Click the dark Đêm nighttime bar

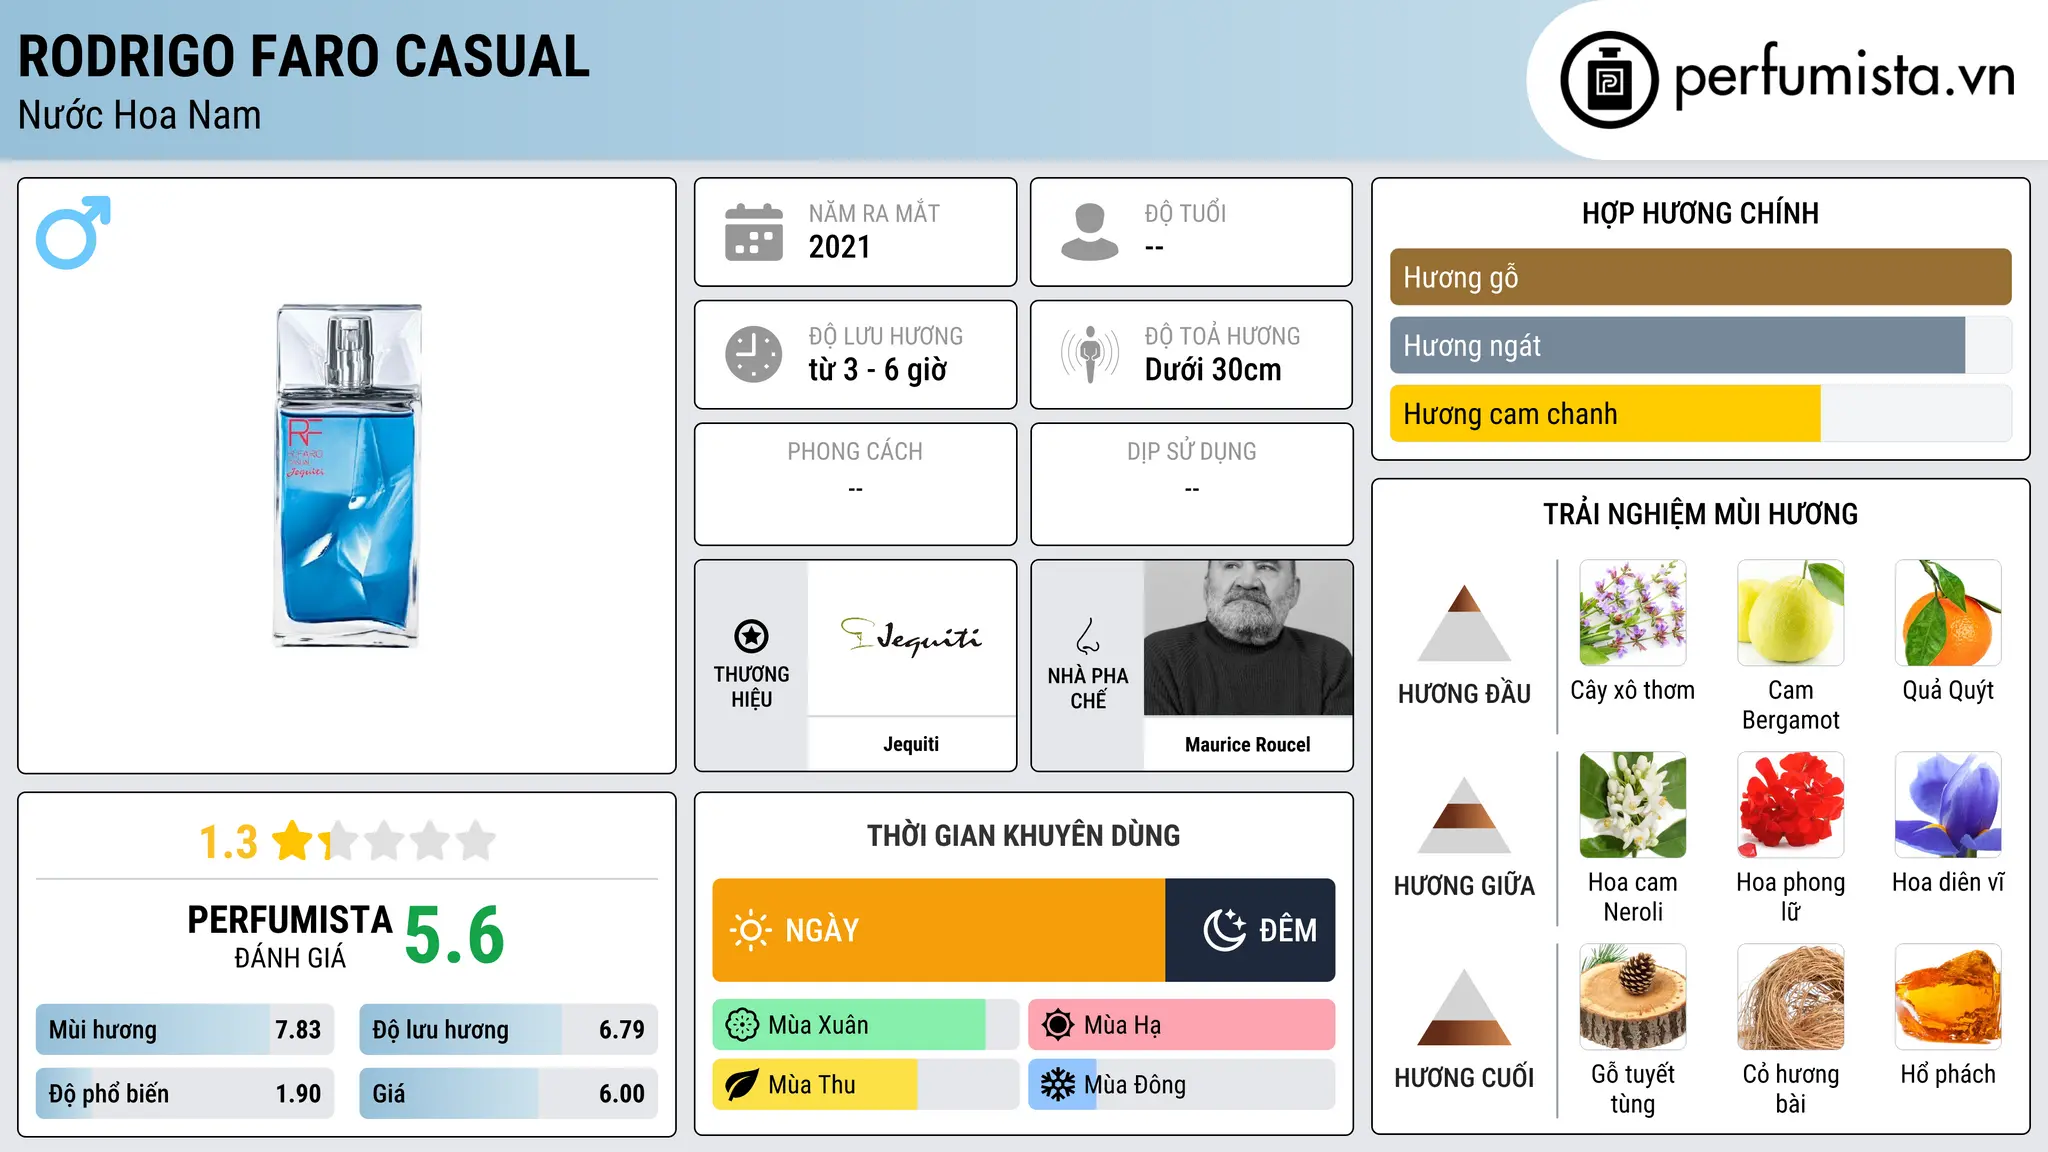(1250, 930)
